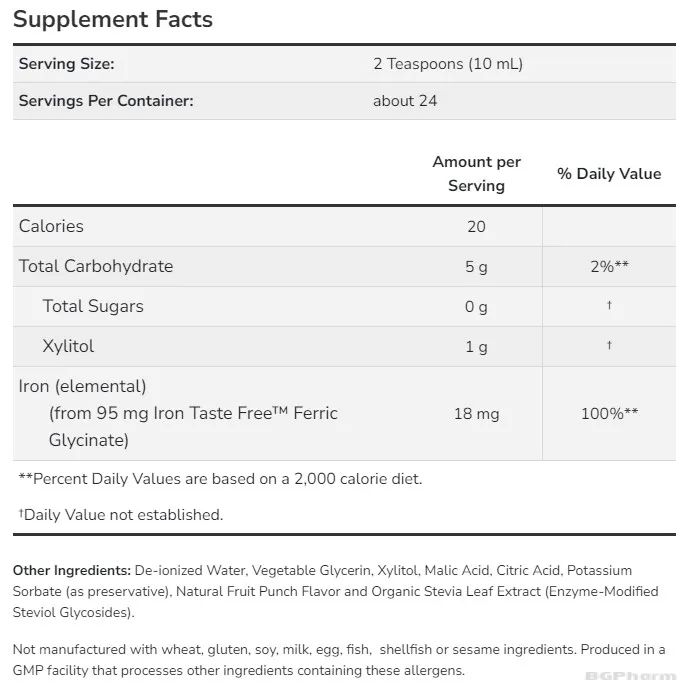This screenshot has height=688, width=685.
Task: Select the Iron (elemental) row label
Action: [82, 386]
